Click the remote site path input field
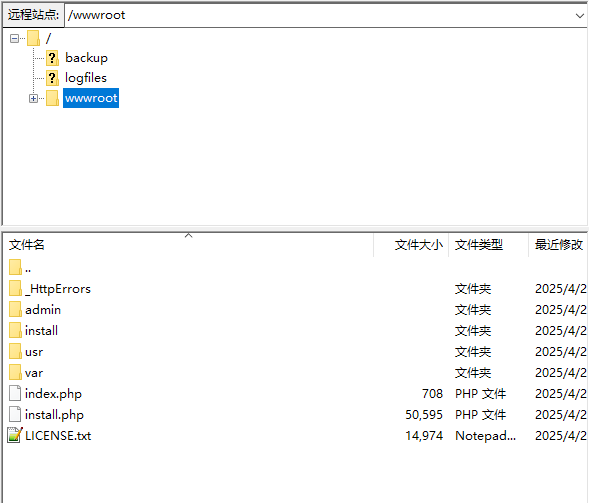Viewport: 589px width, 503px height. (x=319, y=15)
